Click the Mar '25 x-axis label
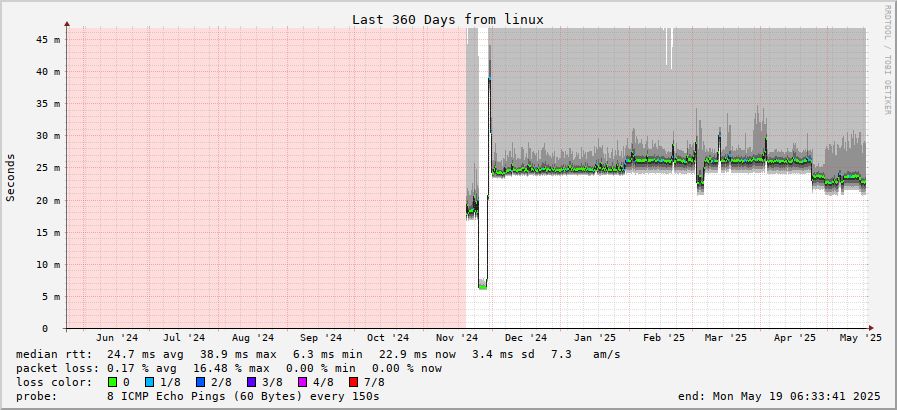 (x=726, y=338)
